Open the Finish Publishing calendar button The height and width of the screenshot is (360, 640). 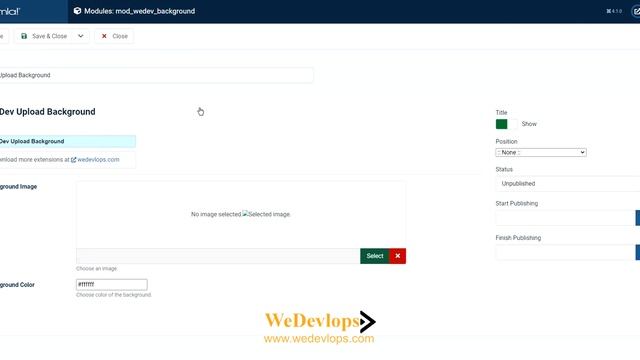click(638, 252)
